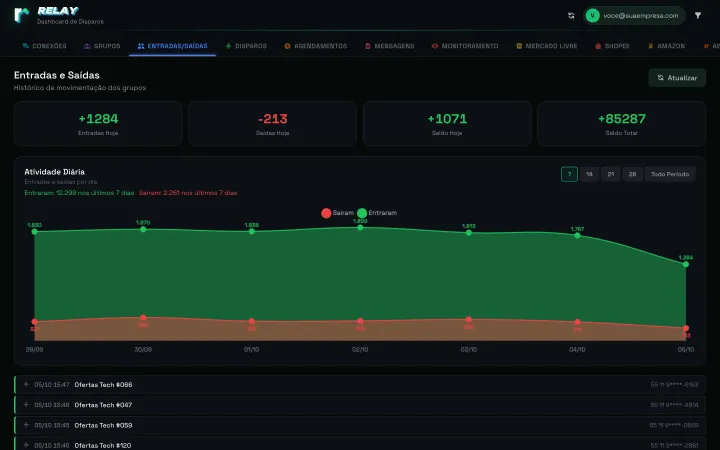Click the Agendamentos clock icon
Screen dimensions: 720x450
pyautogui.click(x=287, y=46)
